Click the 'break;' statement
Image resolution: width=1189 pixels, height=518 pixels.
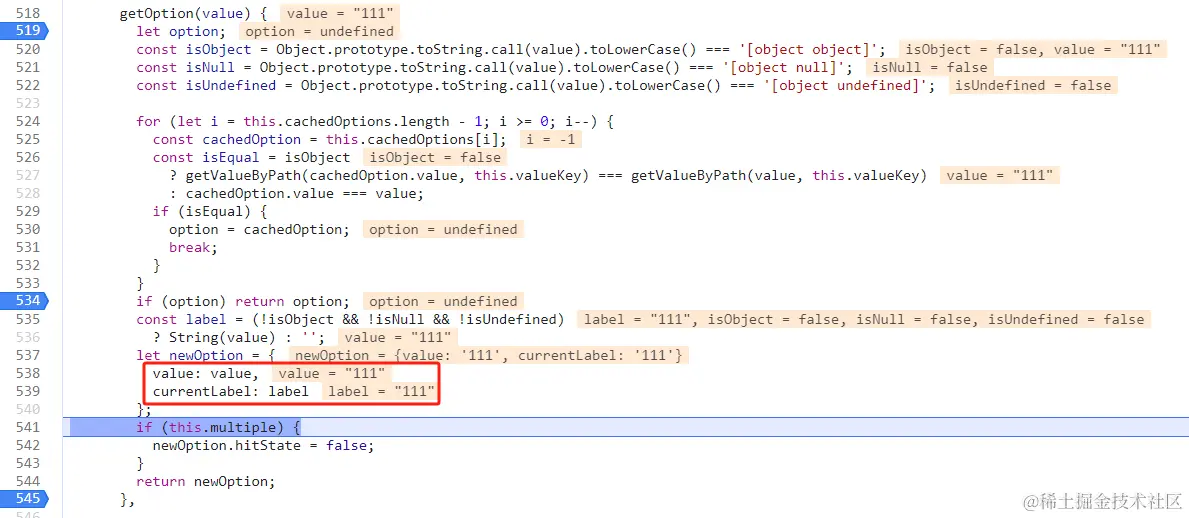coord(193,247)
